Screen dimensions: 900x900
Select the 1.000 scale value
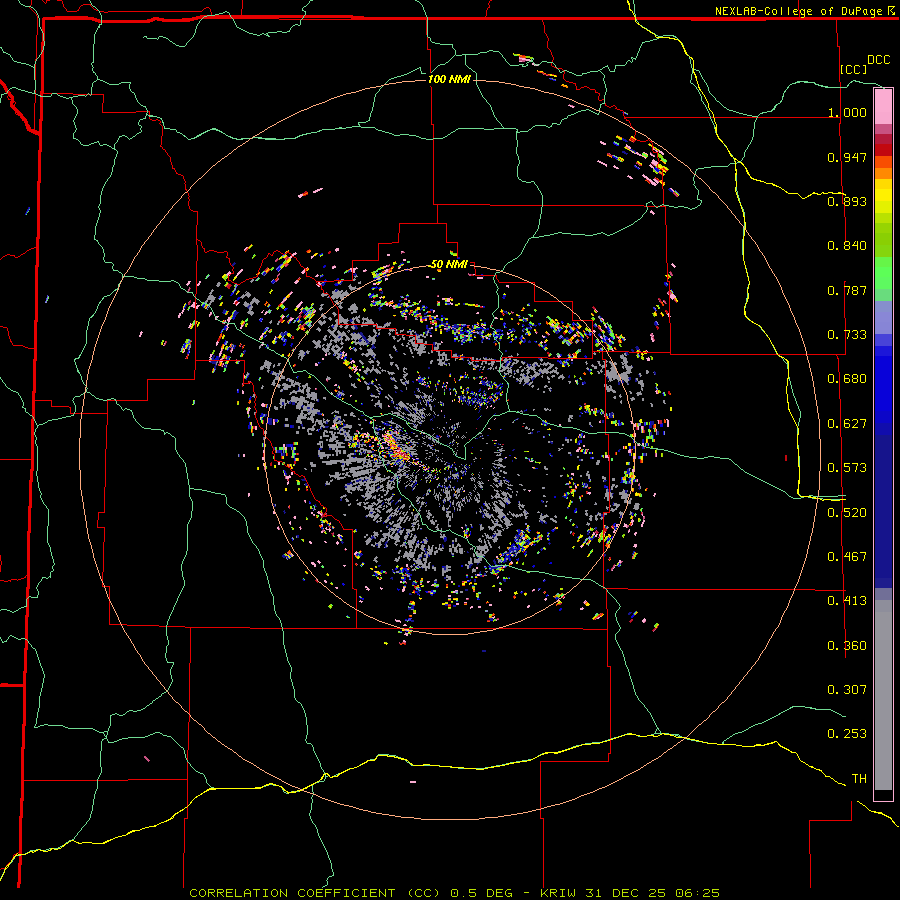coord(847,112)
